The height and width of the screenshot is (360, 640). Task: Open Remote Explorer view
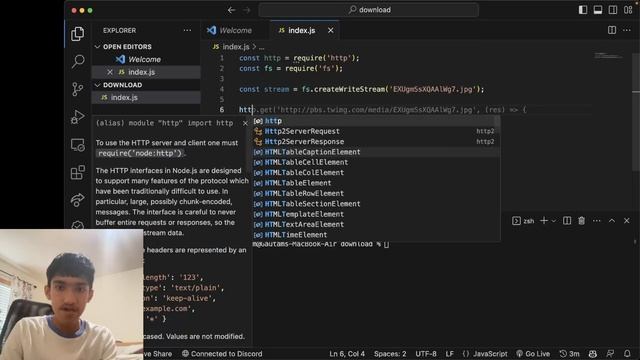(x=78, y=144)
